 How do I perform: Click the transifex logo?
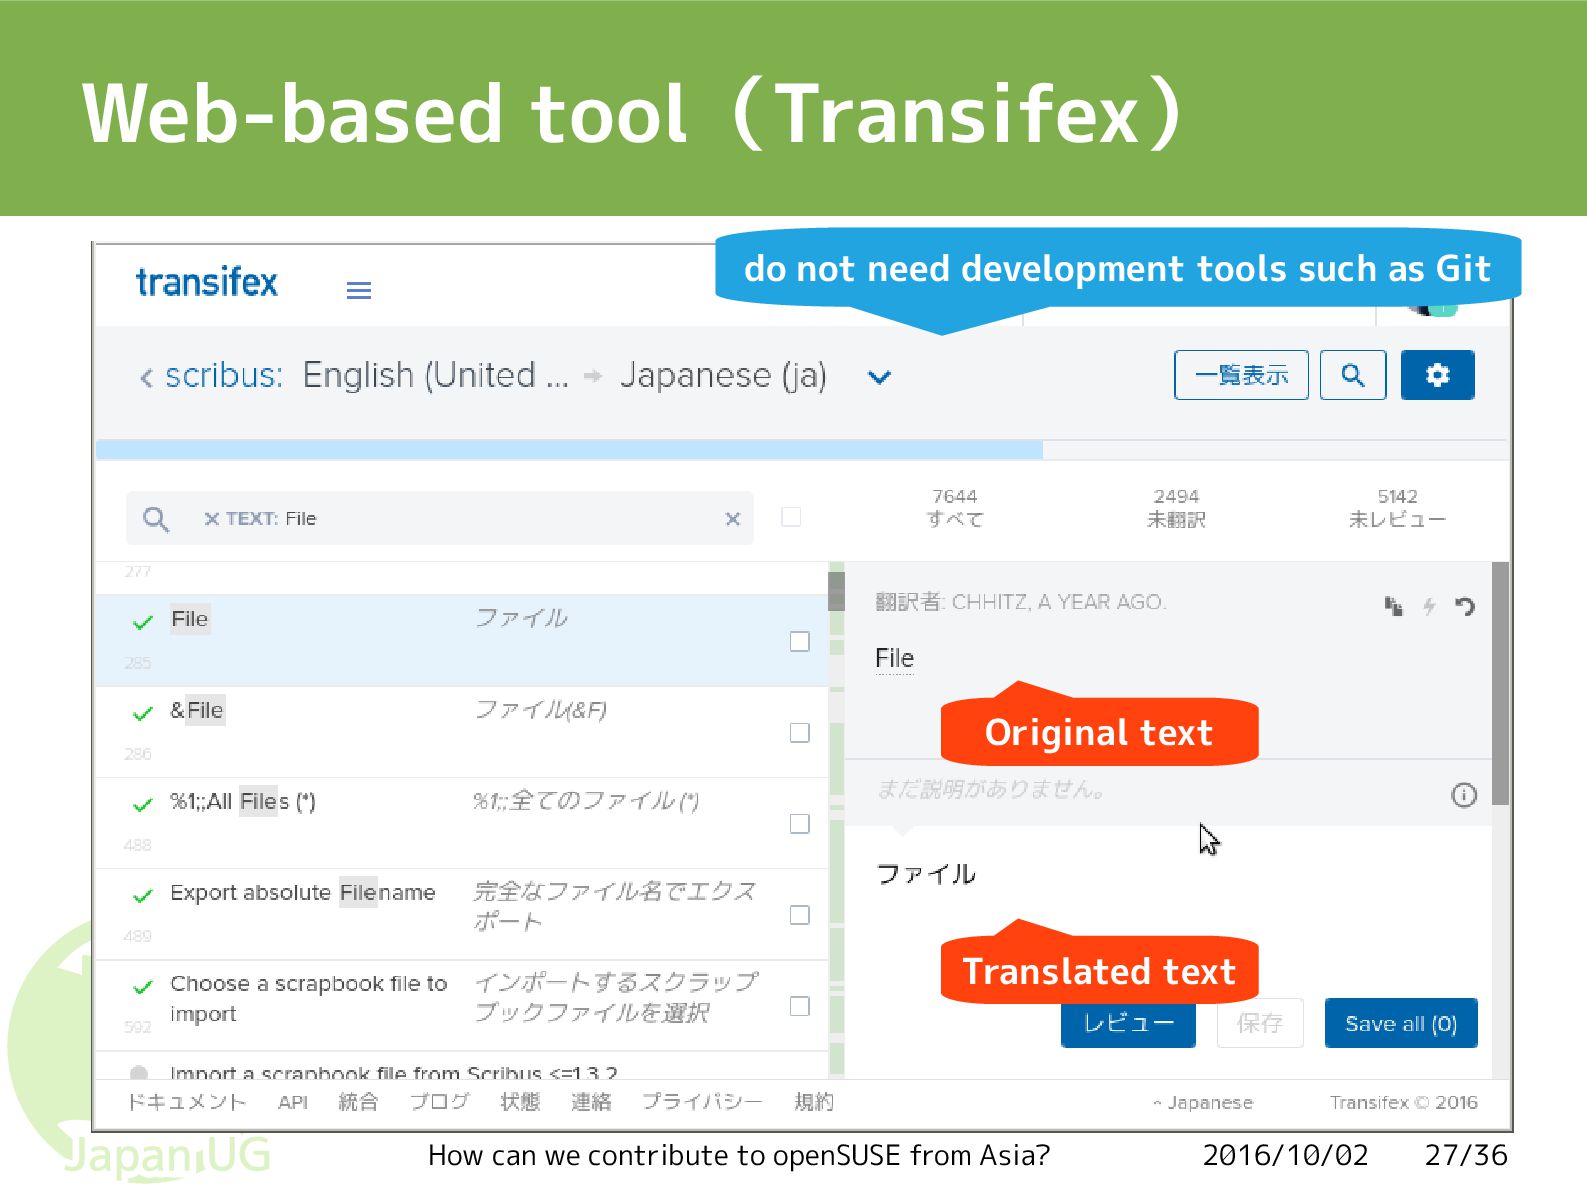click(x=207, y=283)
